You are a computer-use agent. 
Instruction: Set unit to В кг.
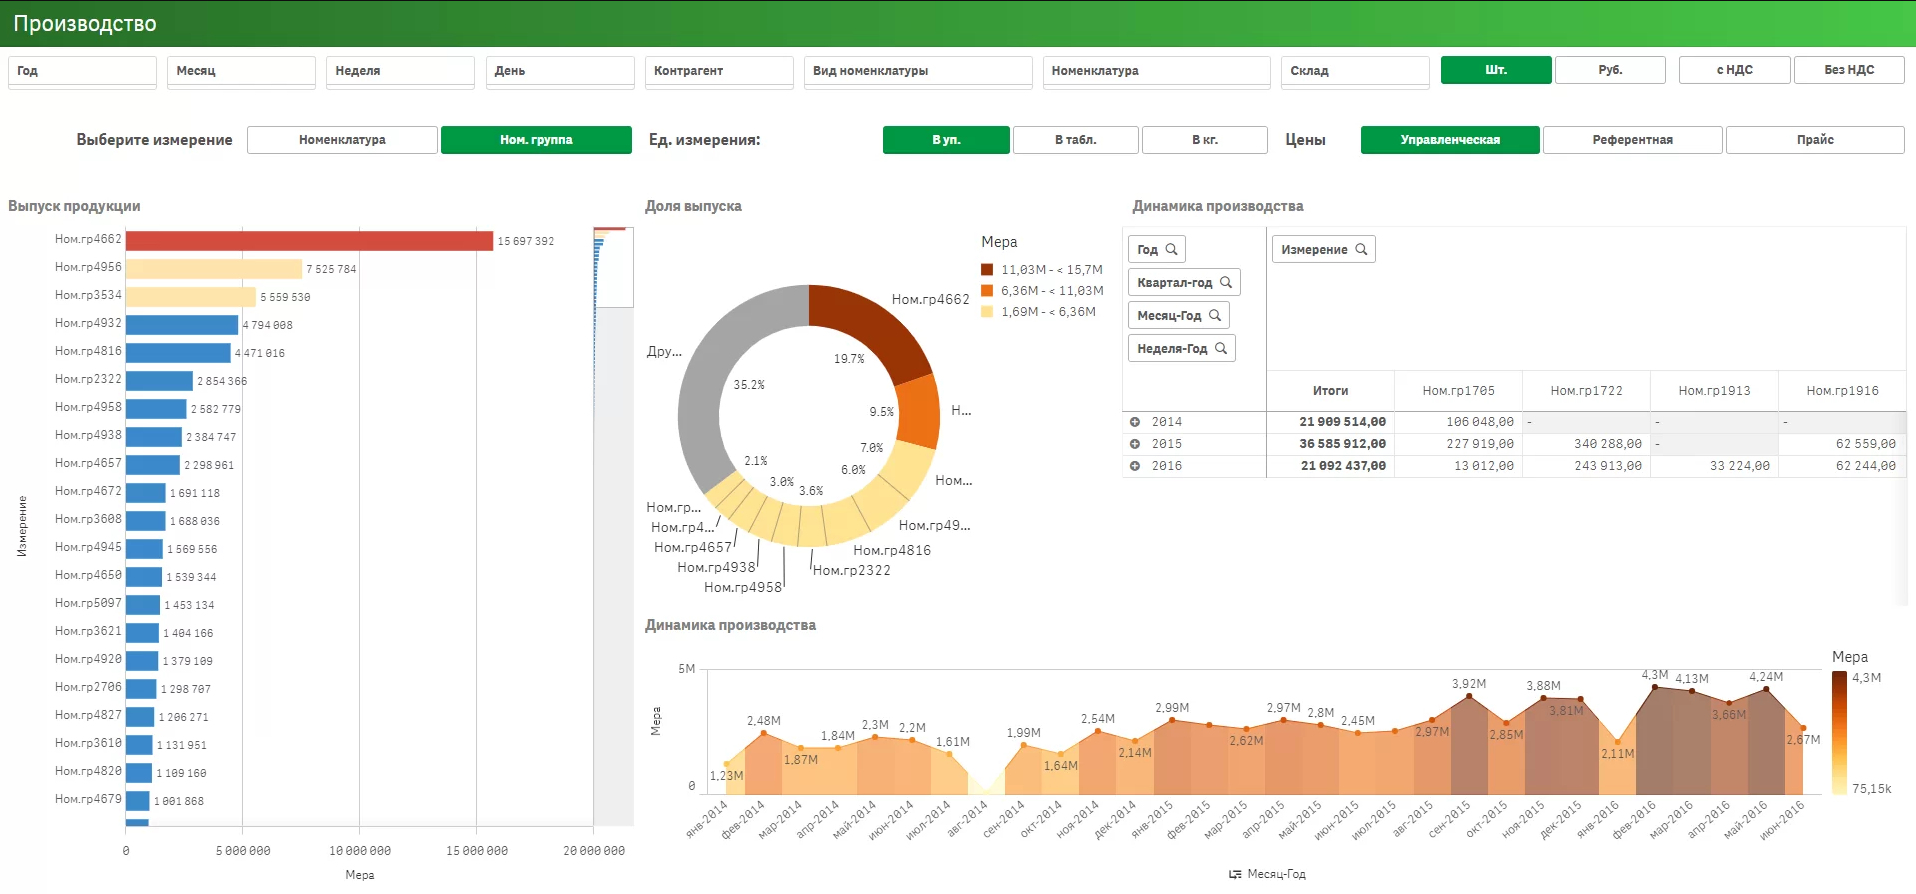coord(1205,140)
